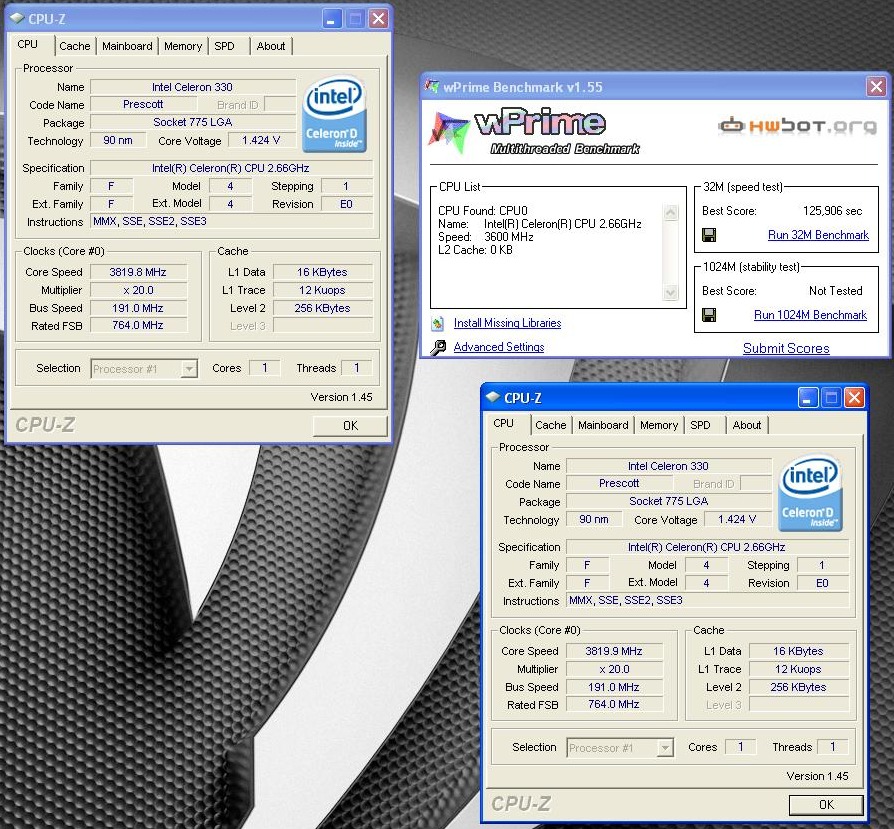Click Core Speed value 3819.9 MHz
The image size is (894, 829).
(614, 651)
